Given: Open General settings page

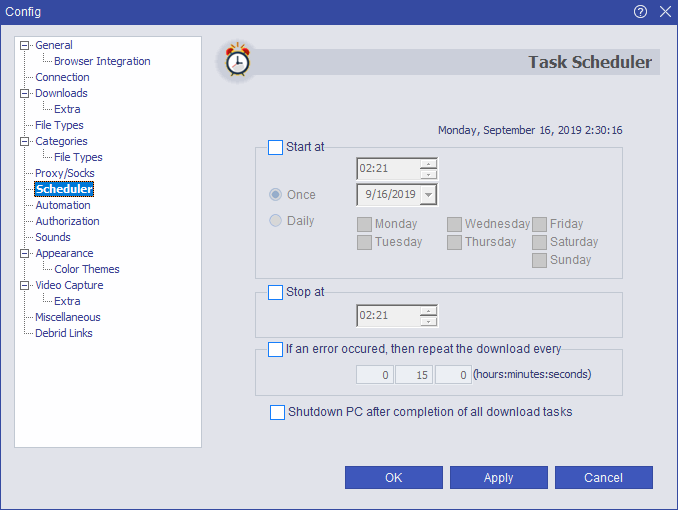Looking at the screenshot, I should click(x=54, y=45).
